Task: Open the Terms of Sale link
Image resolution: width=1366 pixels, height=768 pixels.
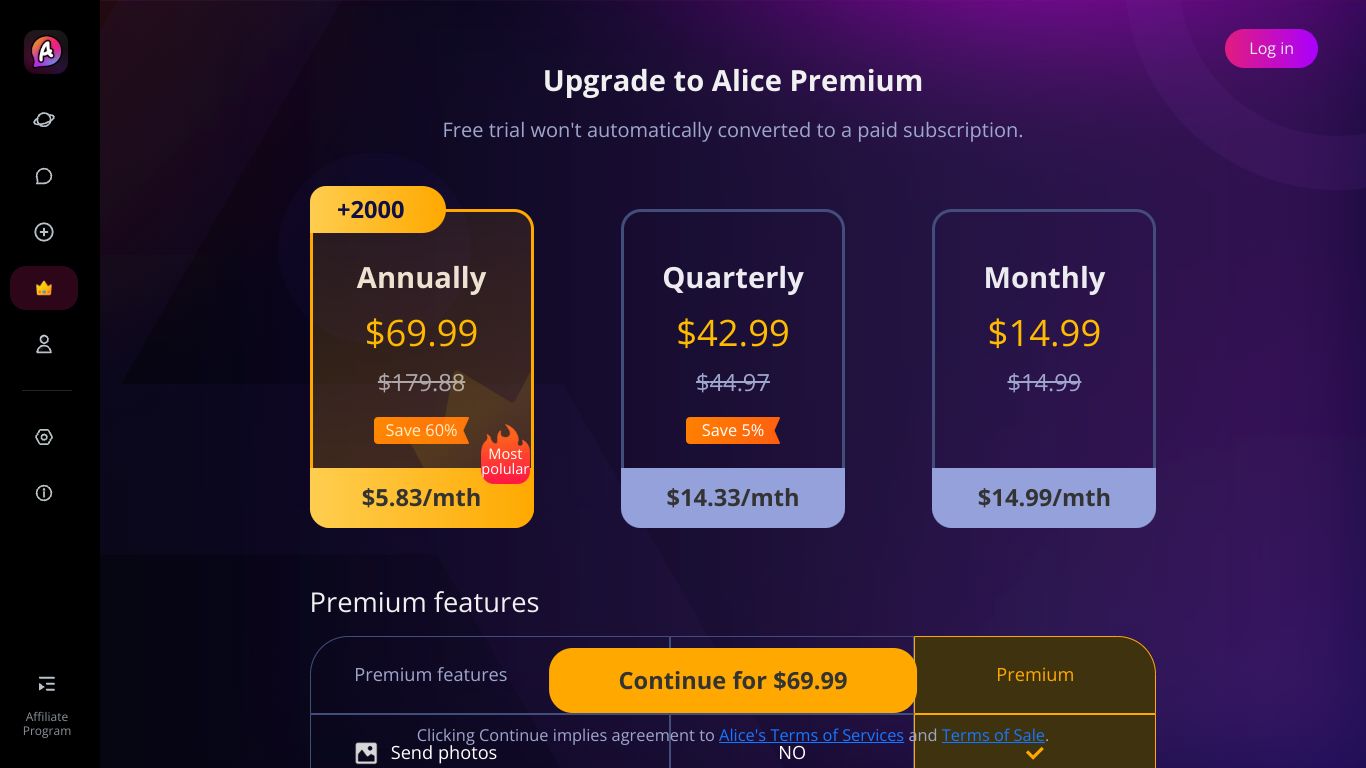Action: [993, 735]
